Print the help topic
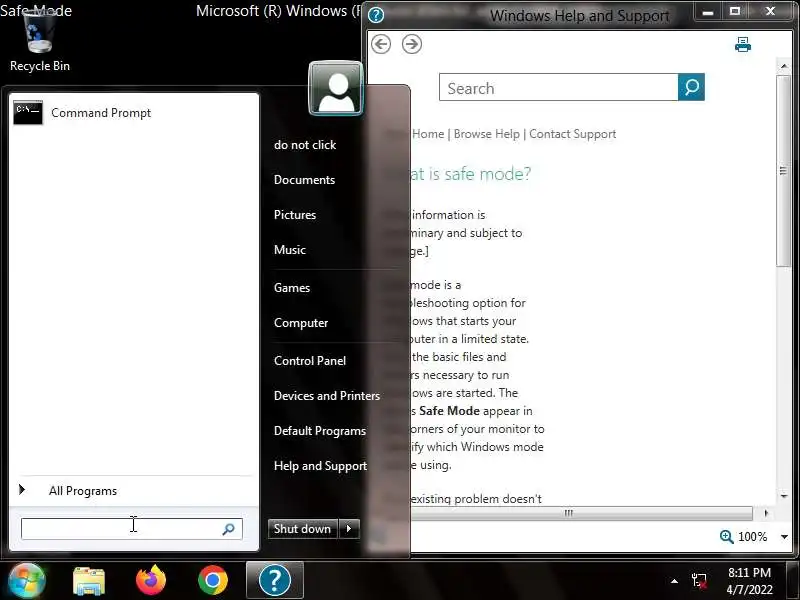Screen dimensions: 800x600 pyautogui.click(x=743, y=45)
